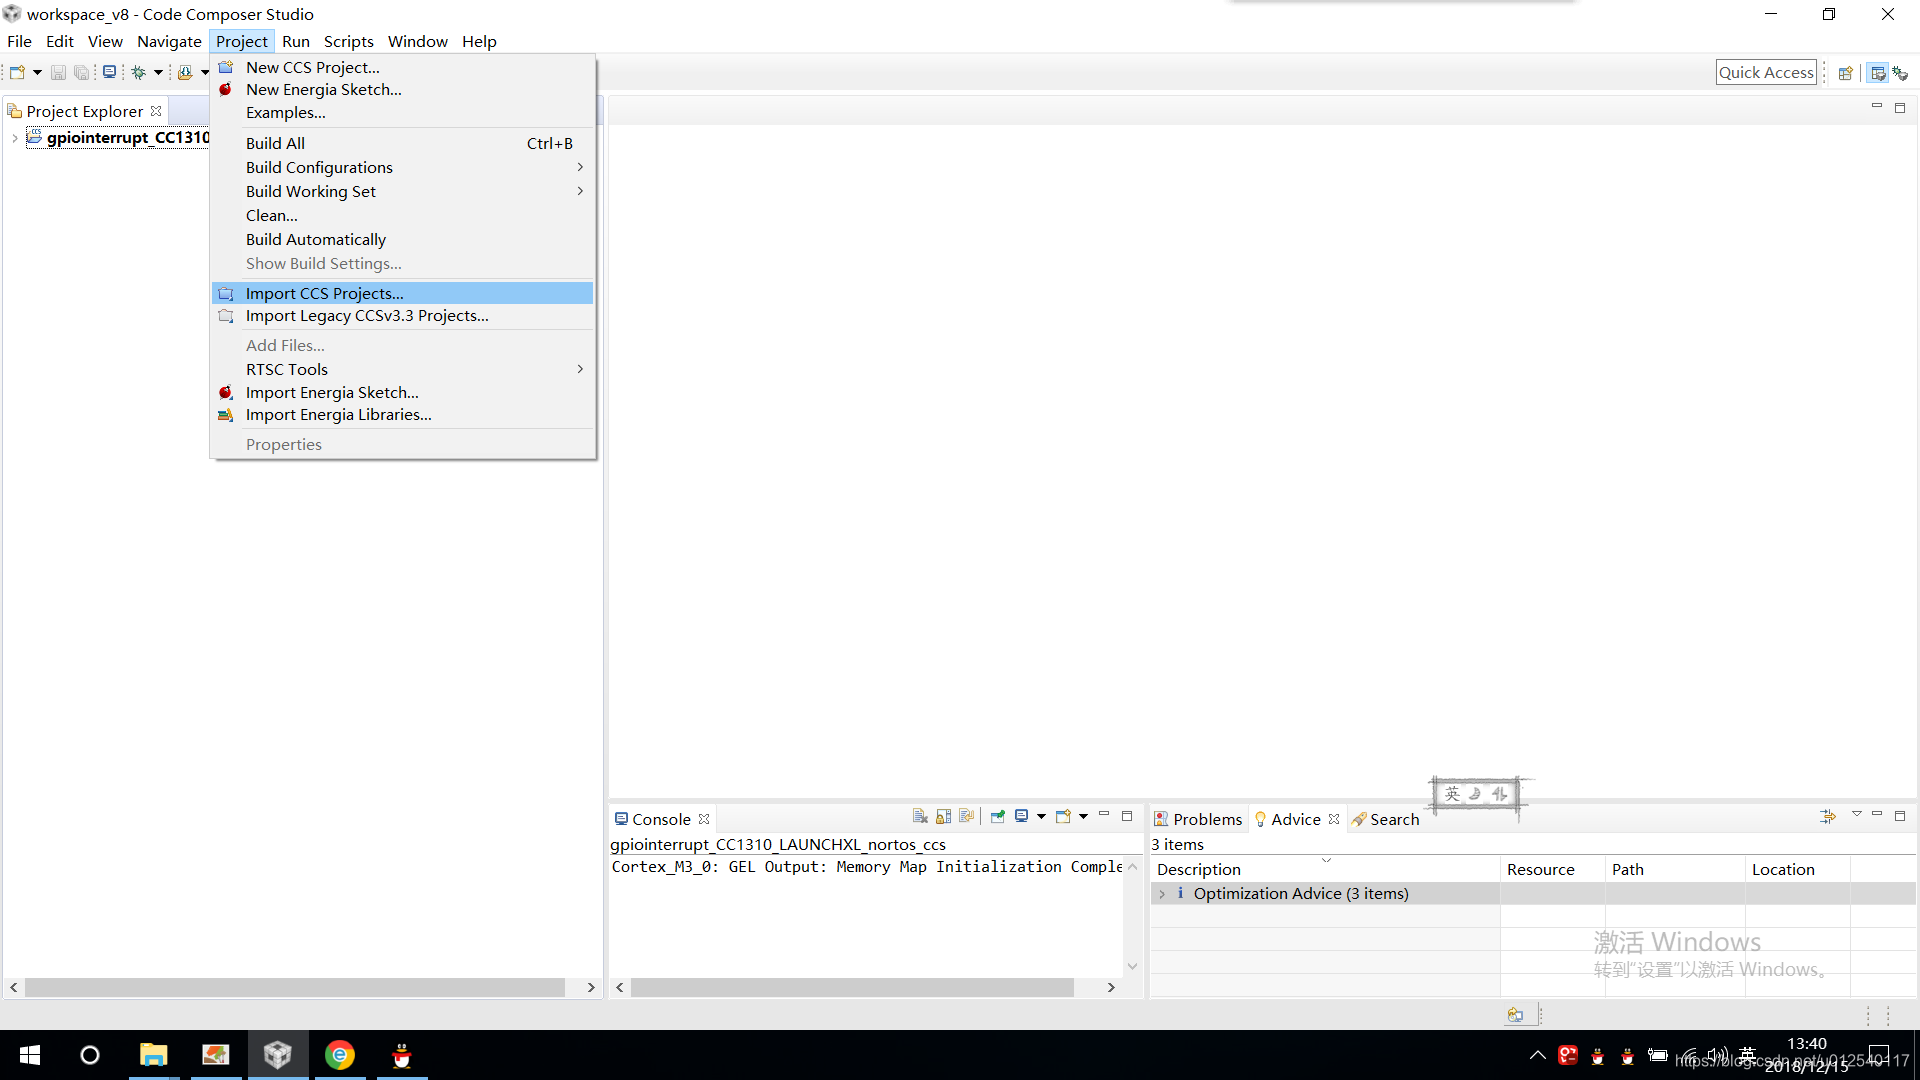1920x1080 pixels.
Task: Click the Open Type braces folder icon
Action: (x=185, y=72)
